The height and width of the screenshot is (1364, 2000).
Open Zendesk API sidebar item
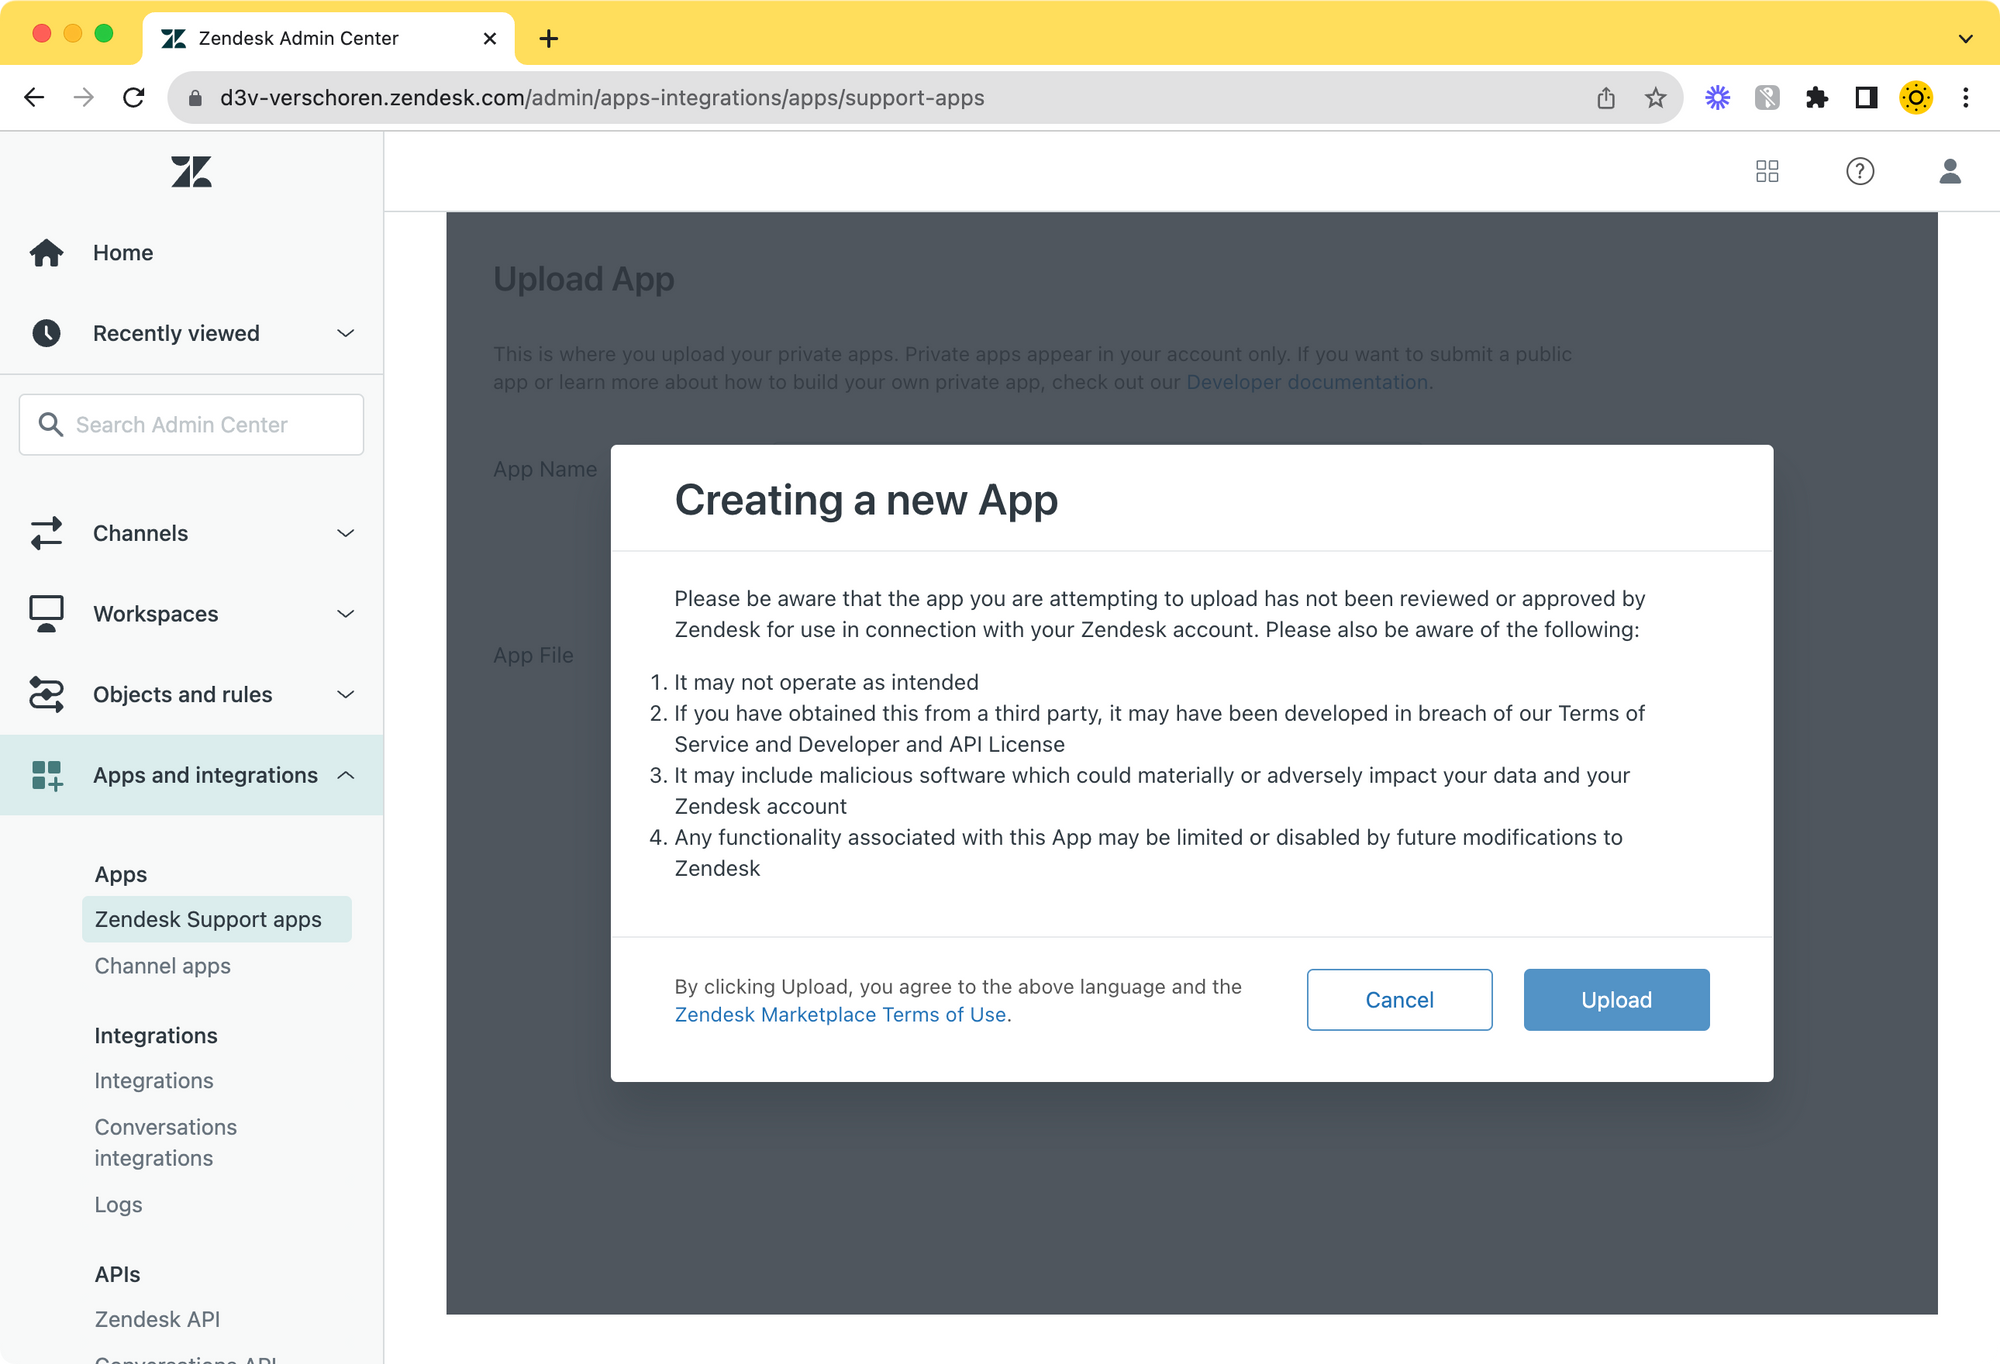(x=157, y=1319)
